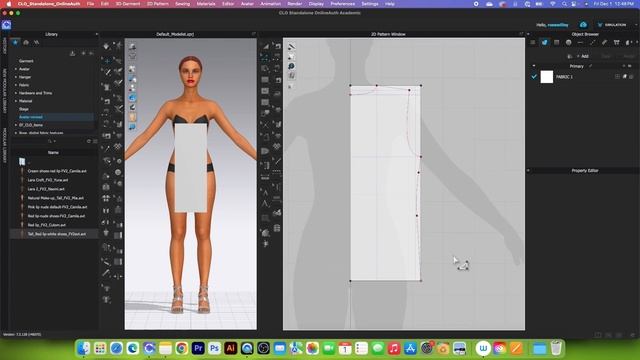This screenshot has height=360, width=640.
Task: Click the blue cloud icon in header
Action: [583, 25]
